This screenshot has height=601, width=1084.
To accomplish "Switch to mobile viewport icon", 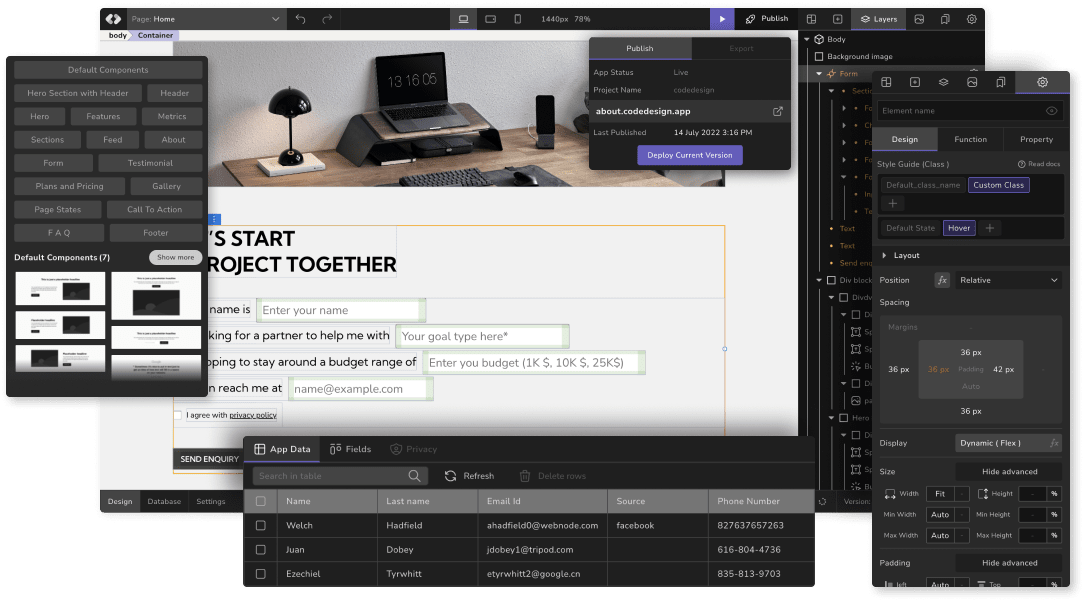I will [x=517, y=19].
